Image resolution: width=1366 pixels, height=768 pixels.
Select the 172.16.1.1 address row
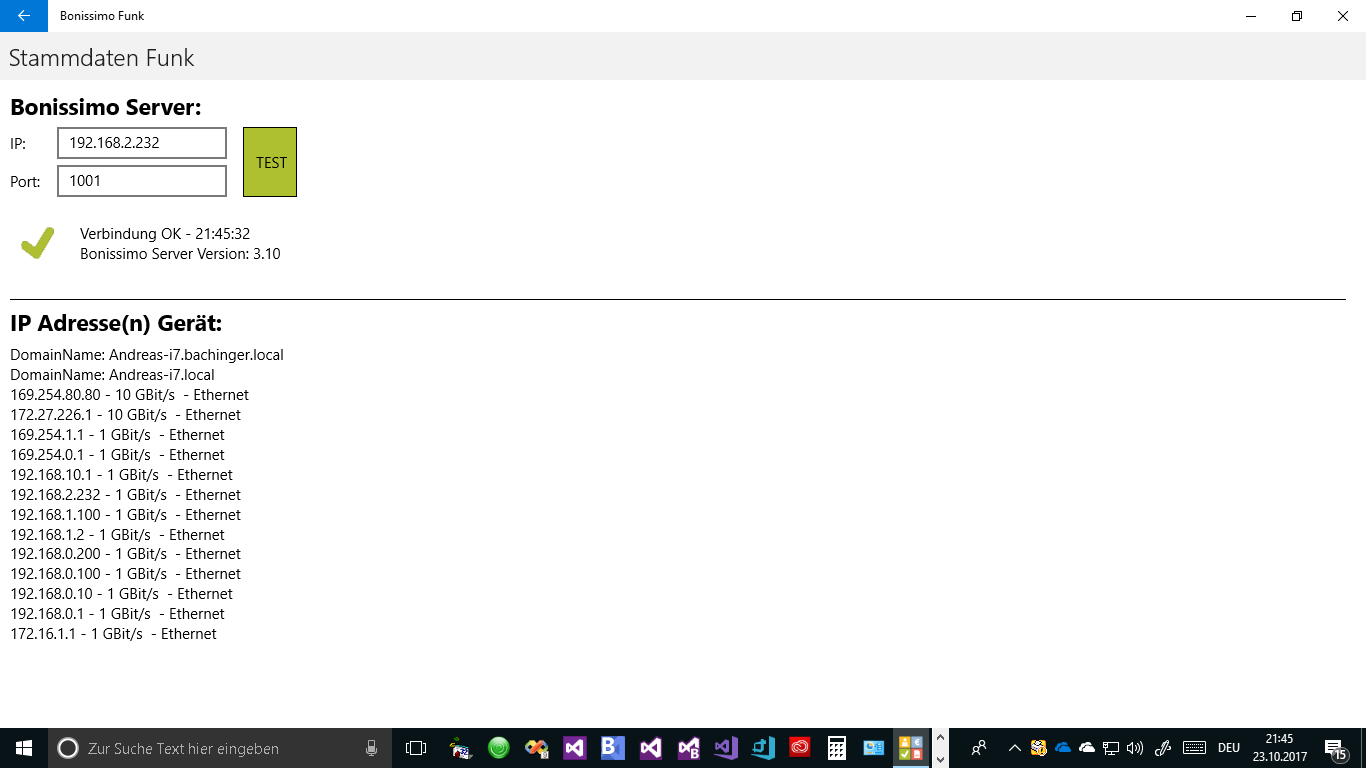pyautogui.click(x=113, y=634)
